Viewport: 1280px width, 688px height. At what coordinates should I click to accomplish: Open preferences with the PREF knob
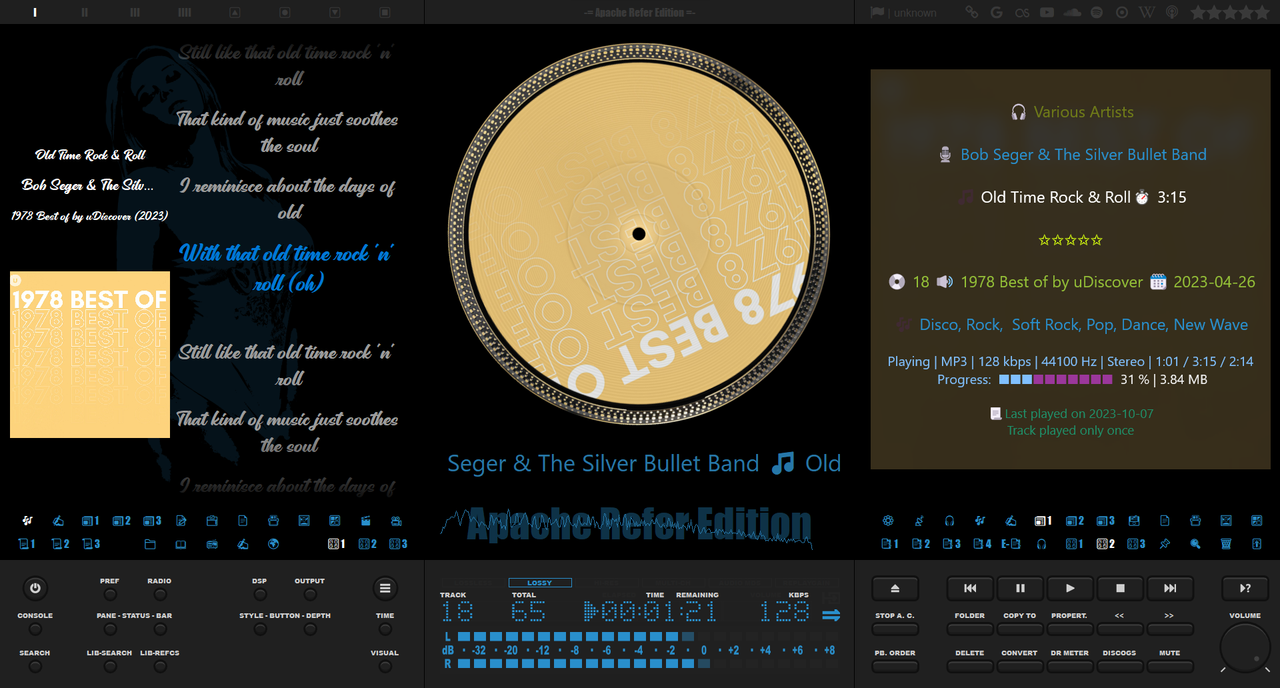coord(110,594)
